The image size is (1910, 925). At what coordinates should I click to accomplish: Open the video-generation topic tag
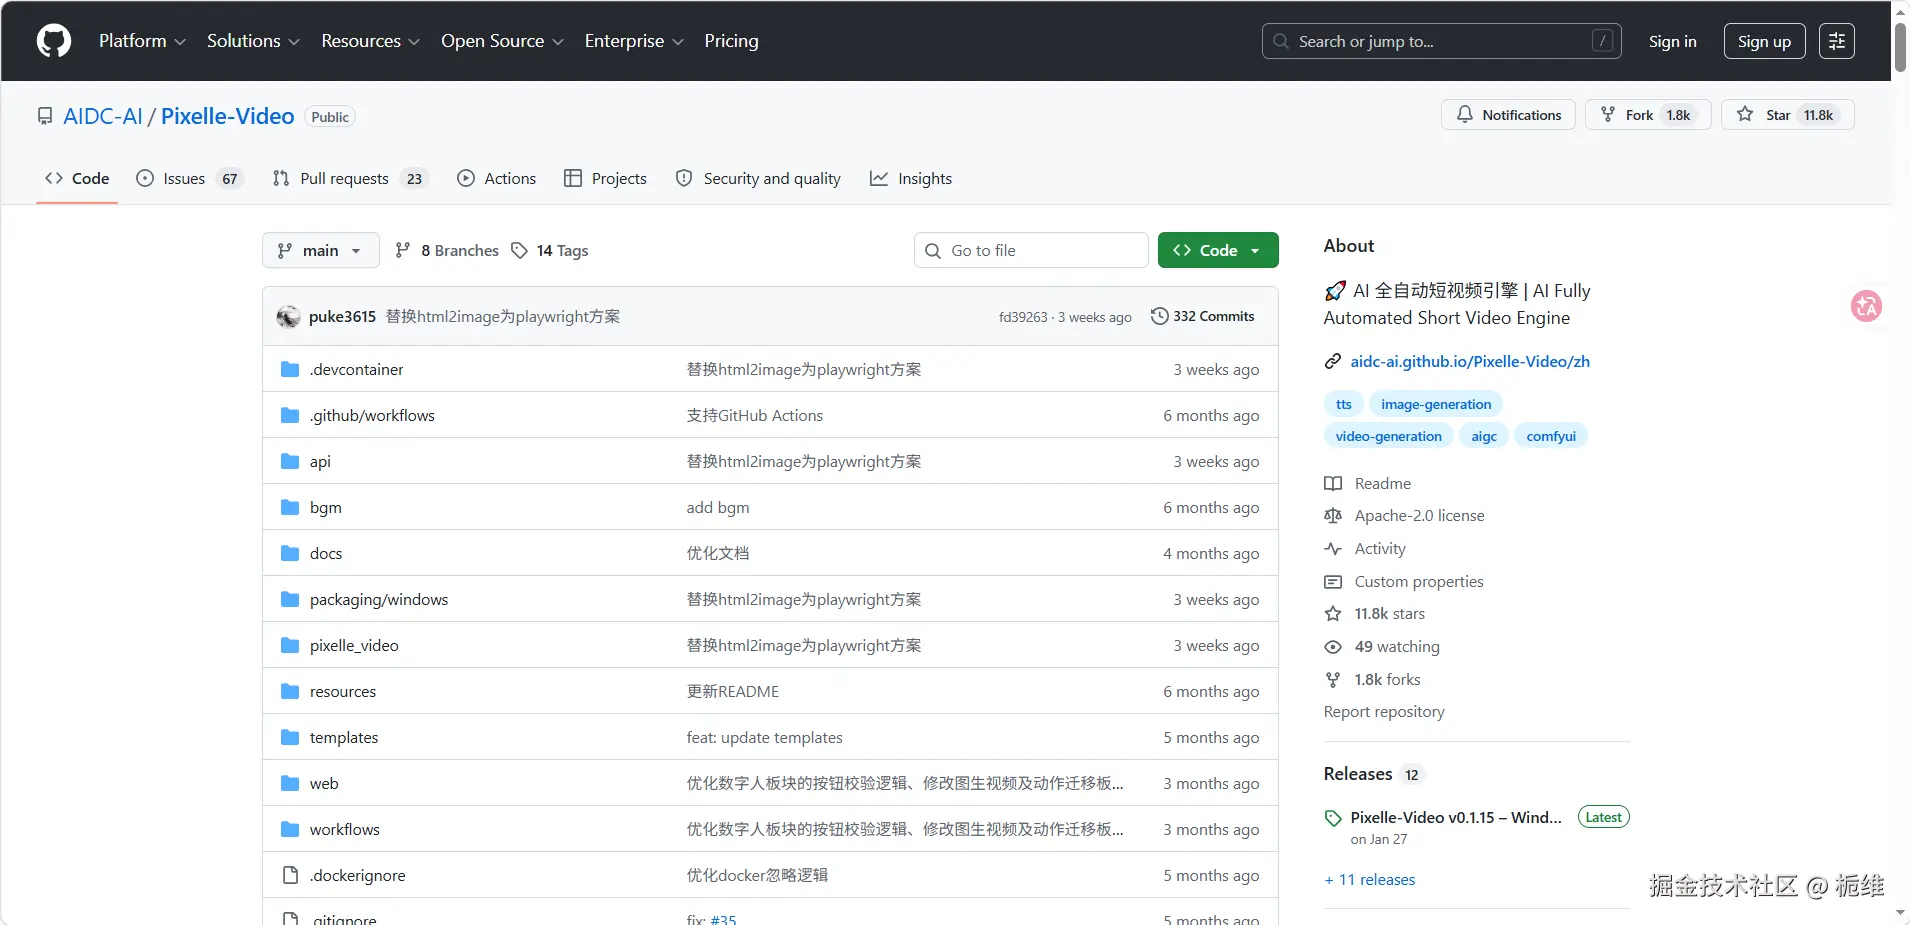1388,436
